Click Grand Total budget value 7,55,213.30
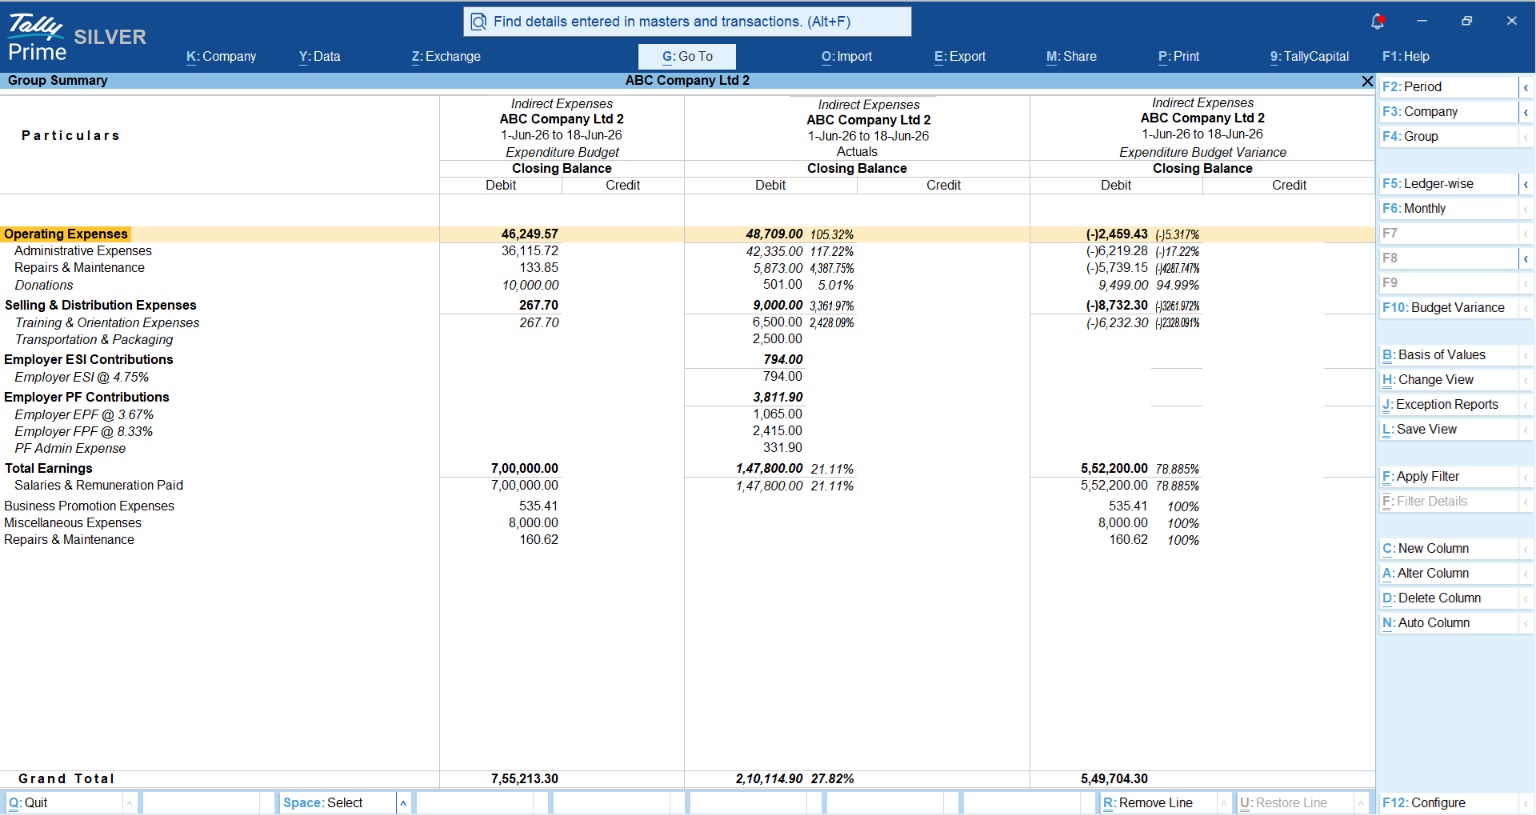 [525, 779]
